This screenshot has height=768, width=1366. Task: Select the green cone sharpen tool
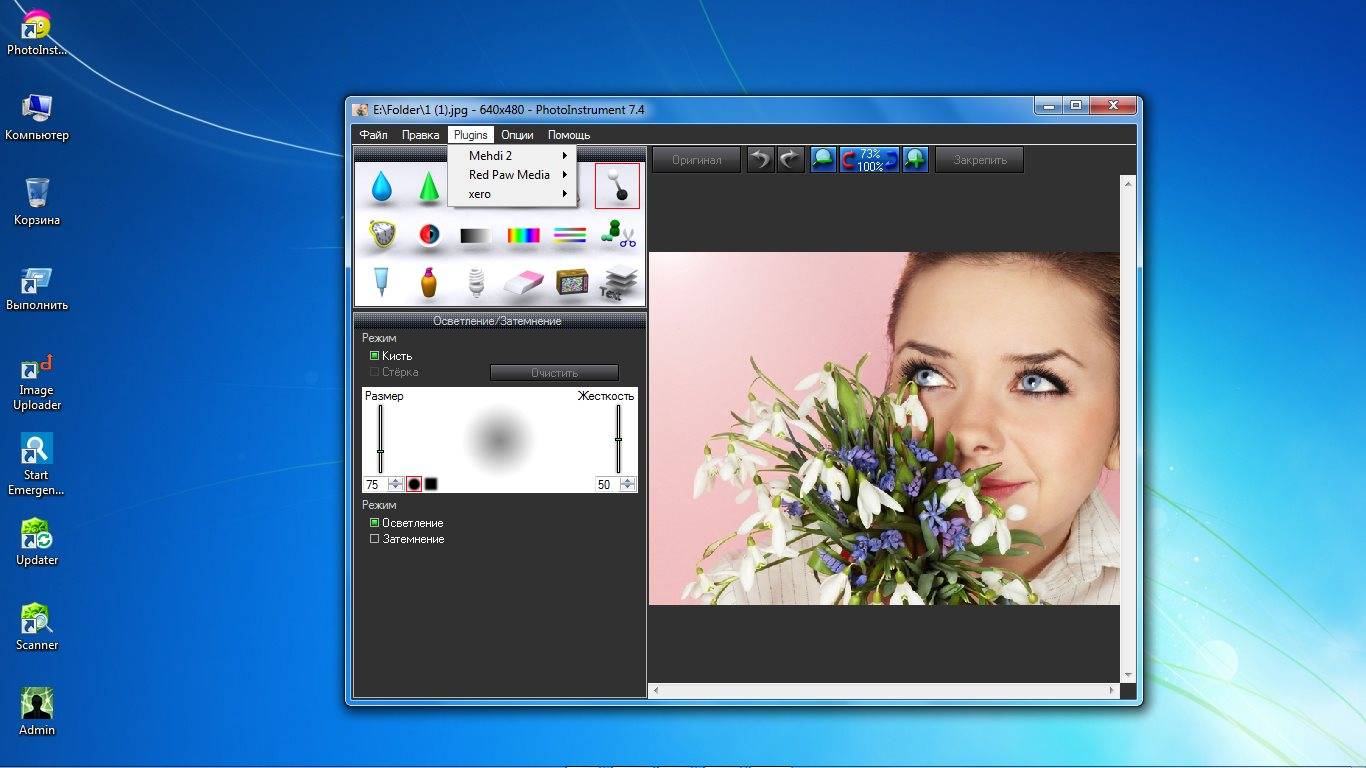pyautogui.click(x=428, y=186)
